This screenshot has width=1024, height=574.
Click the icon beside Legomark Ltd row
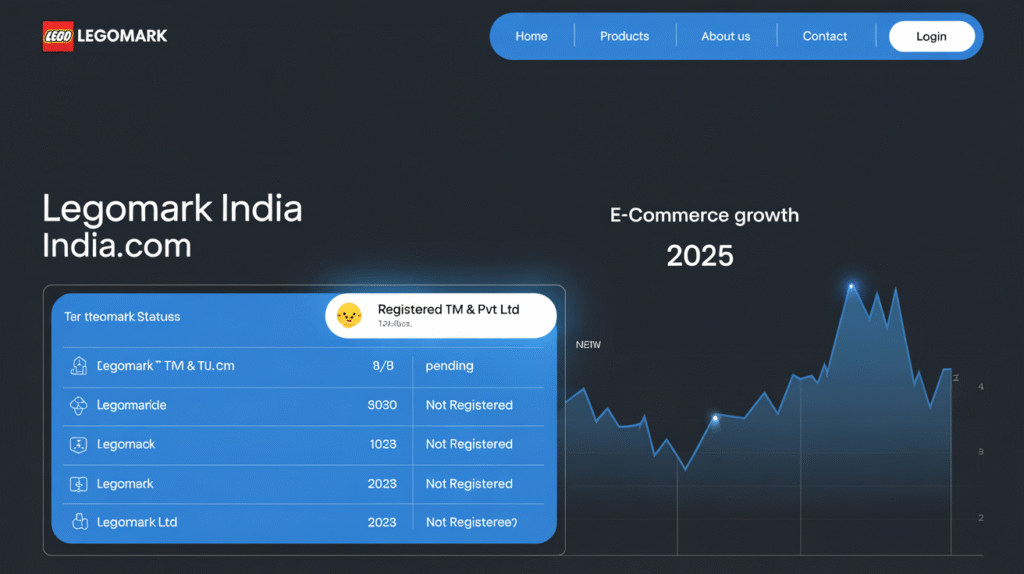click(x=80, y=522)
